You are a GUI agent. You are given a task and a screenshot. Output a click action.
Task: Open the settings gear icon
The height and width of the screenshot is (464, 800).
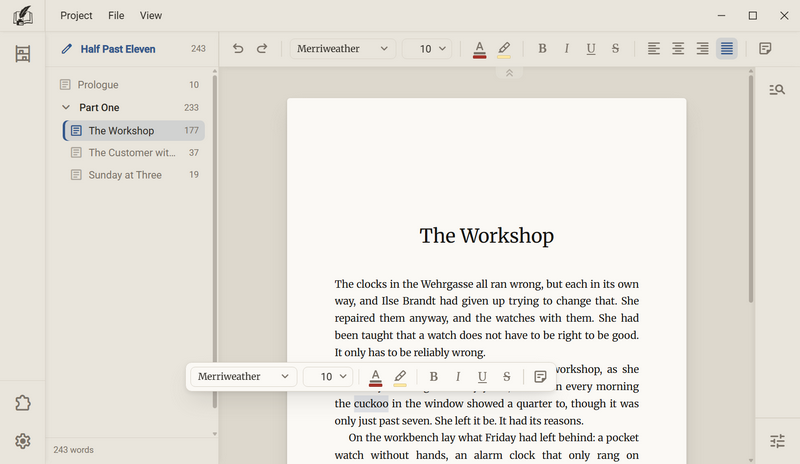(x=22, y=441)
